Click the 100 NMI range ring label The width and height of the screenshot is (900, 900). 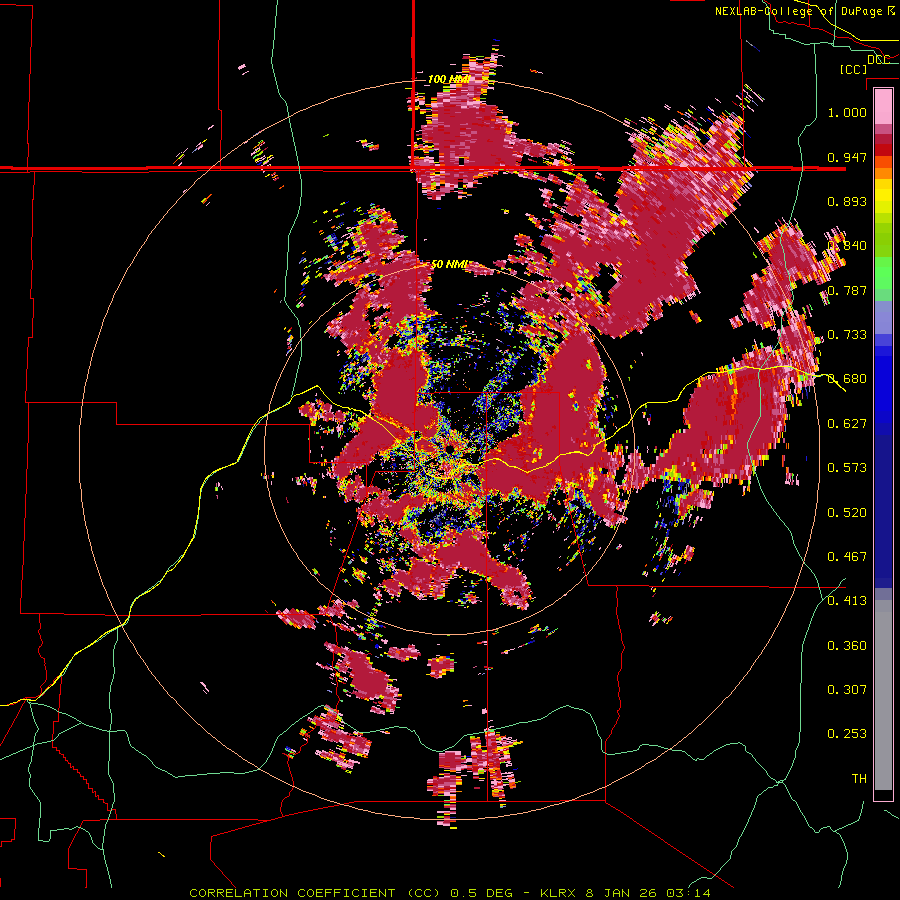tap(449, 79)
